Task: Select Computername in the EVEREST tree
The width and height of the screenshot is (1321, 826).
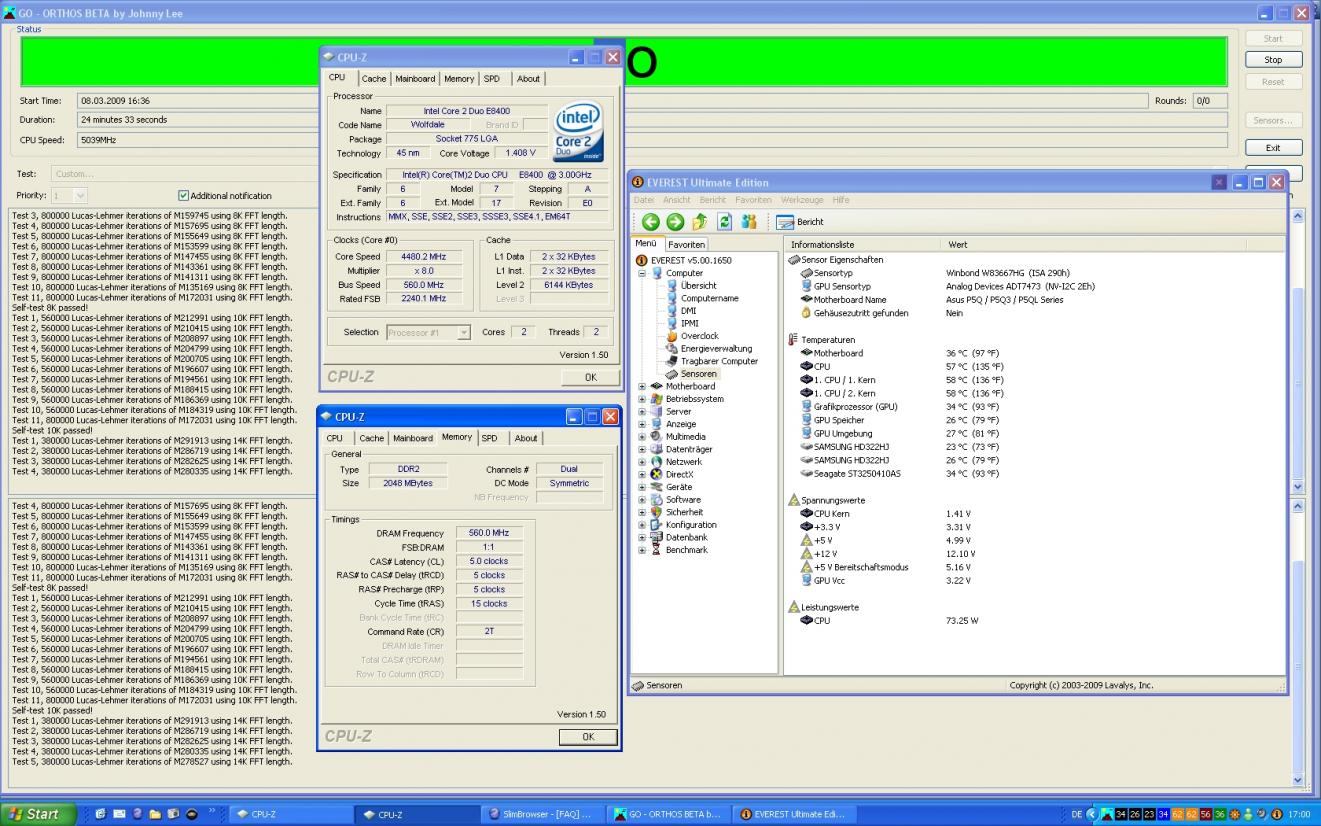Action: tap(710, 298)
